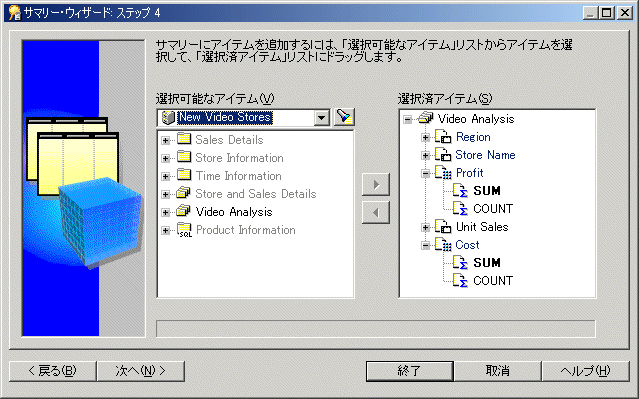Expand the Sales Details folder
Viewport: 639px width, 399px height.
(165, 140)
